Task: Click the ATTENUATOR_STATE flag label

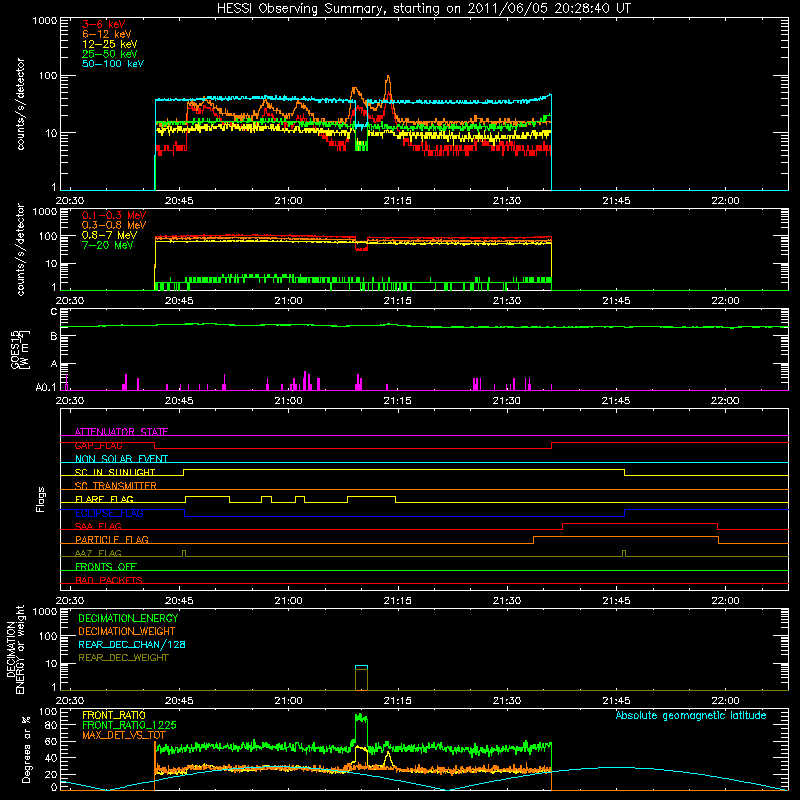Action: click(121, 432)
